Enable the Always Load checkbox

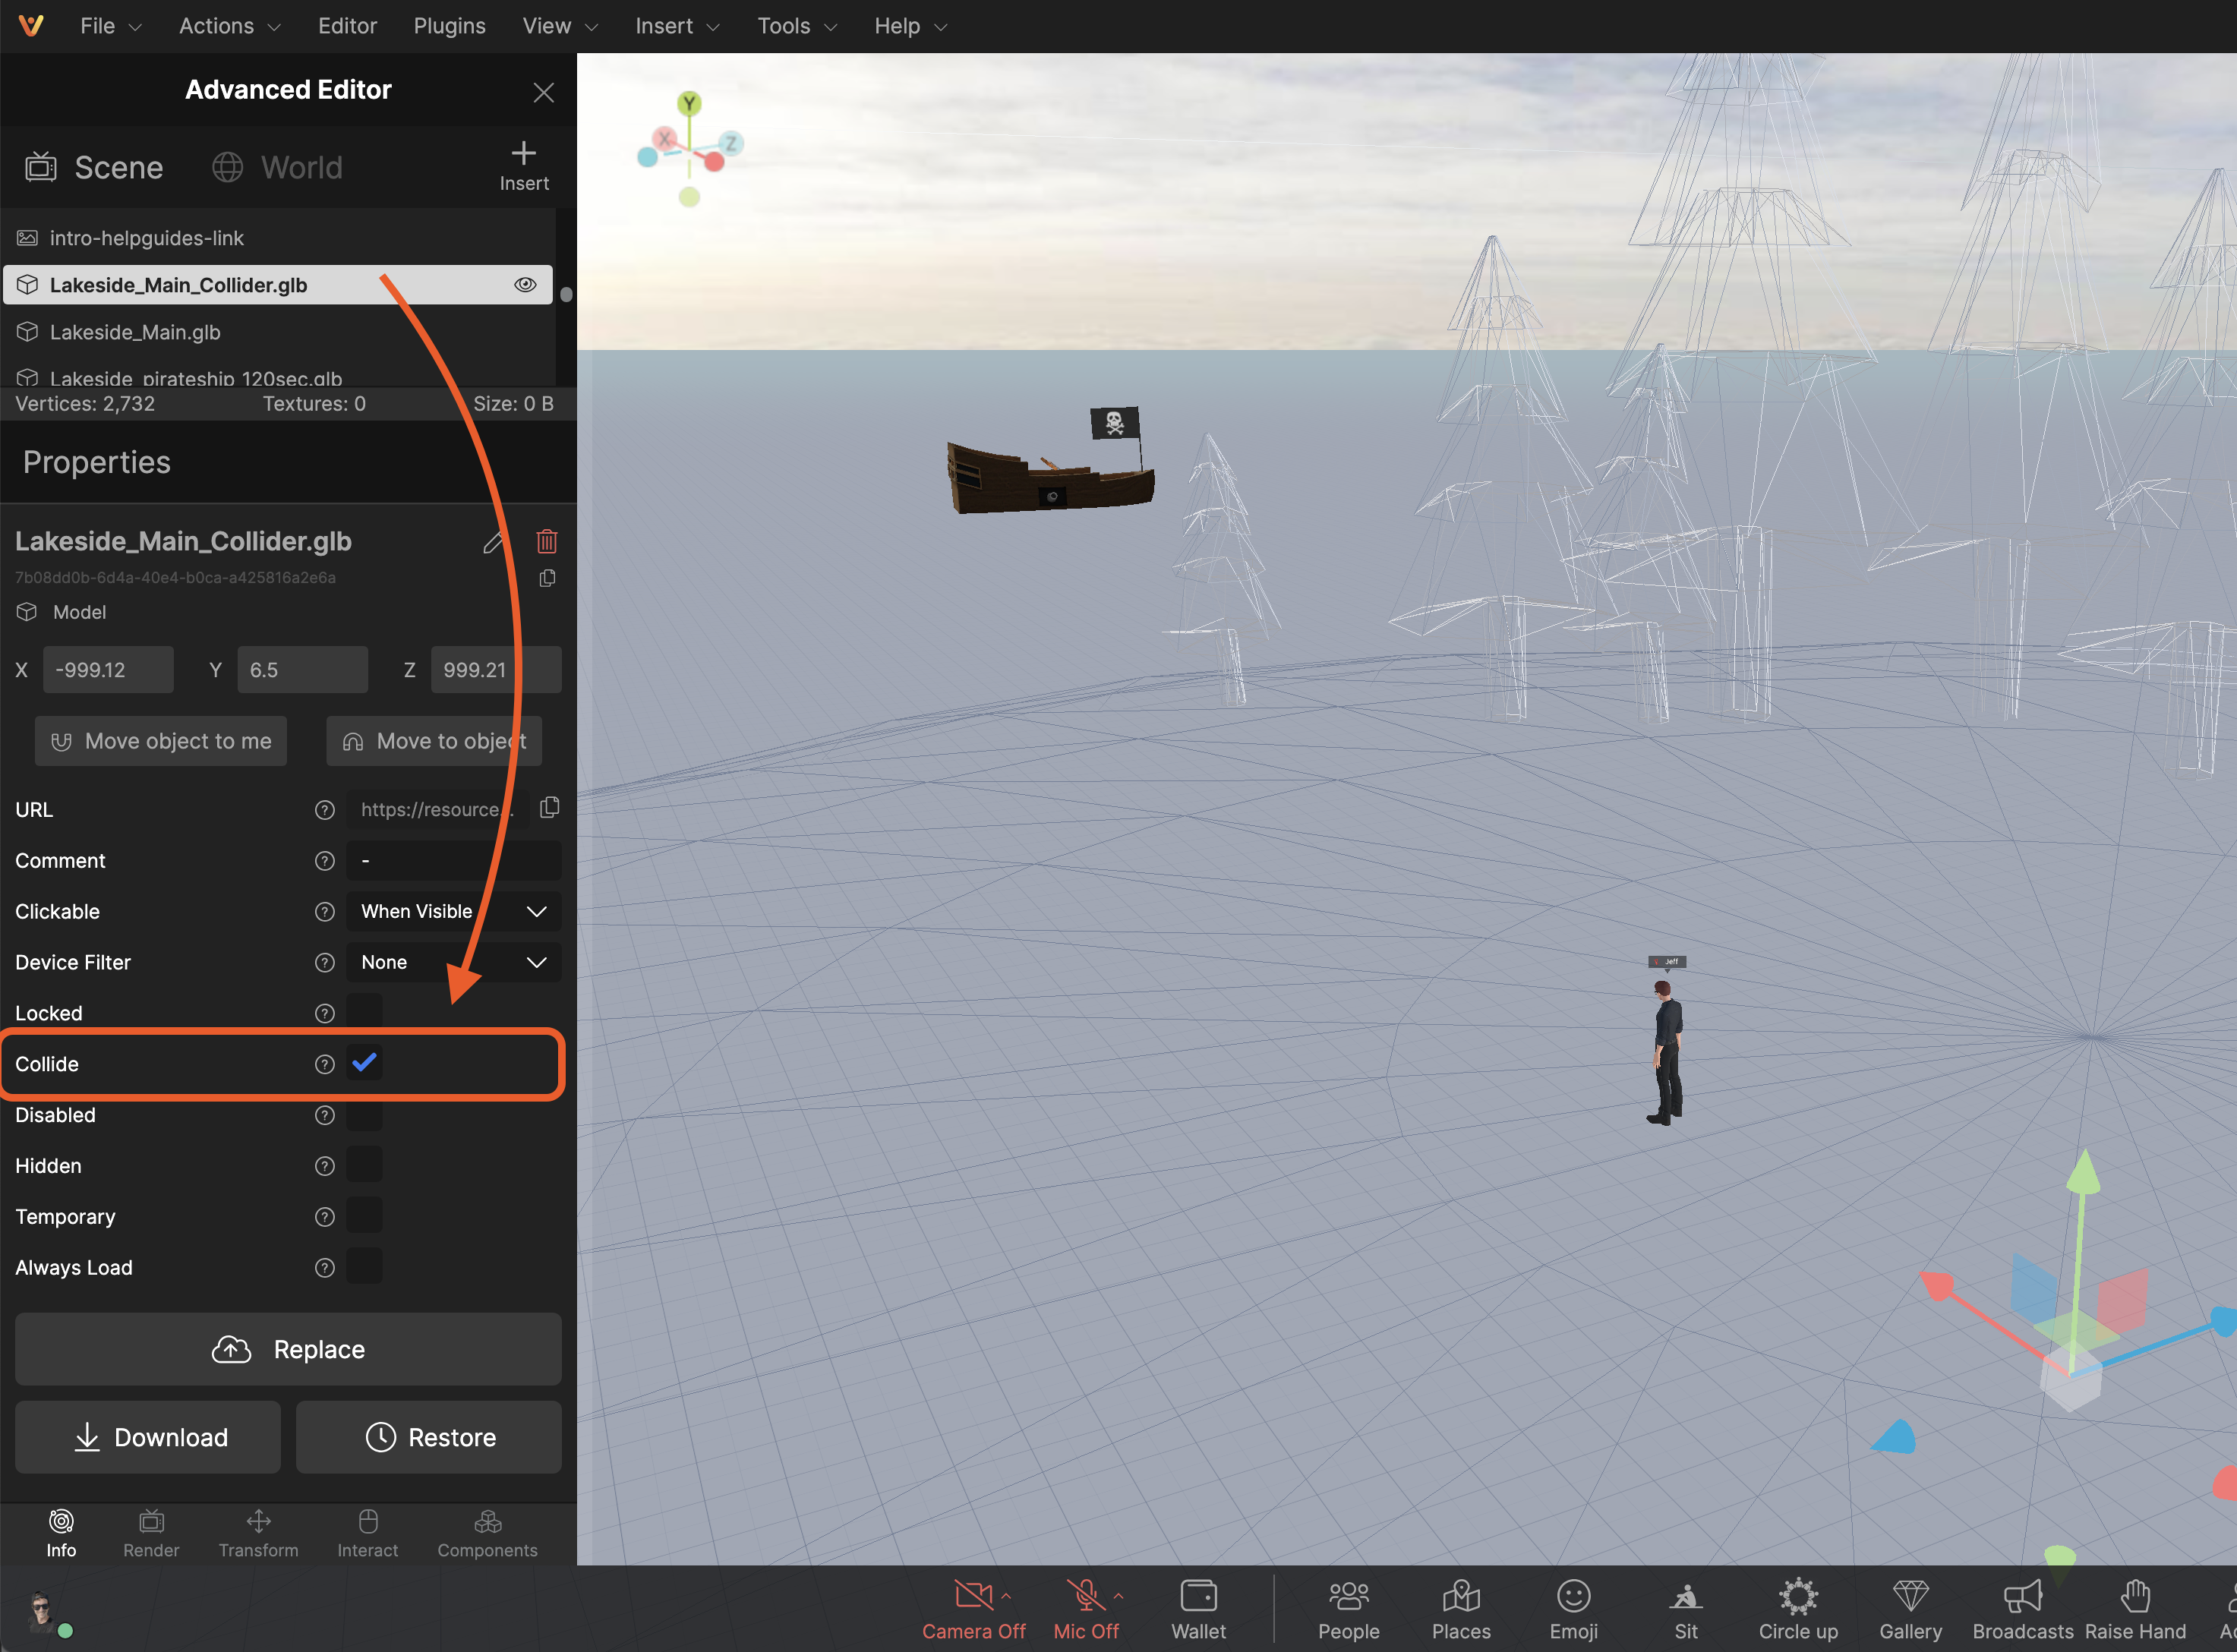[364, 1267]
